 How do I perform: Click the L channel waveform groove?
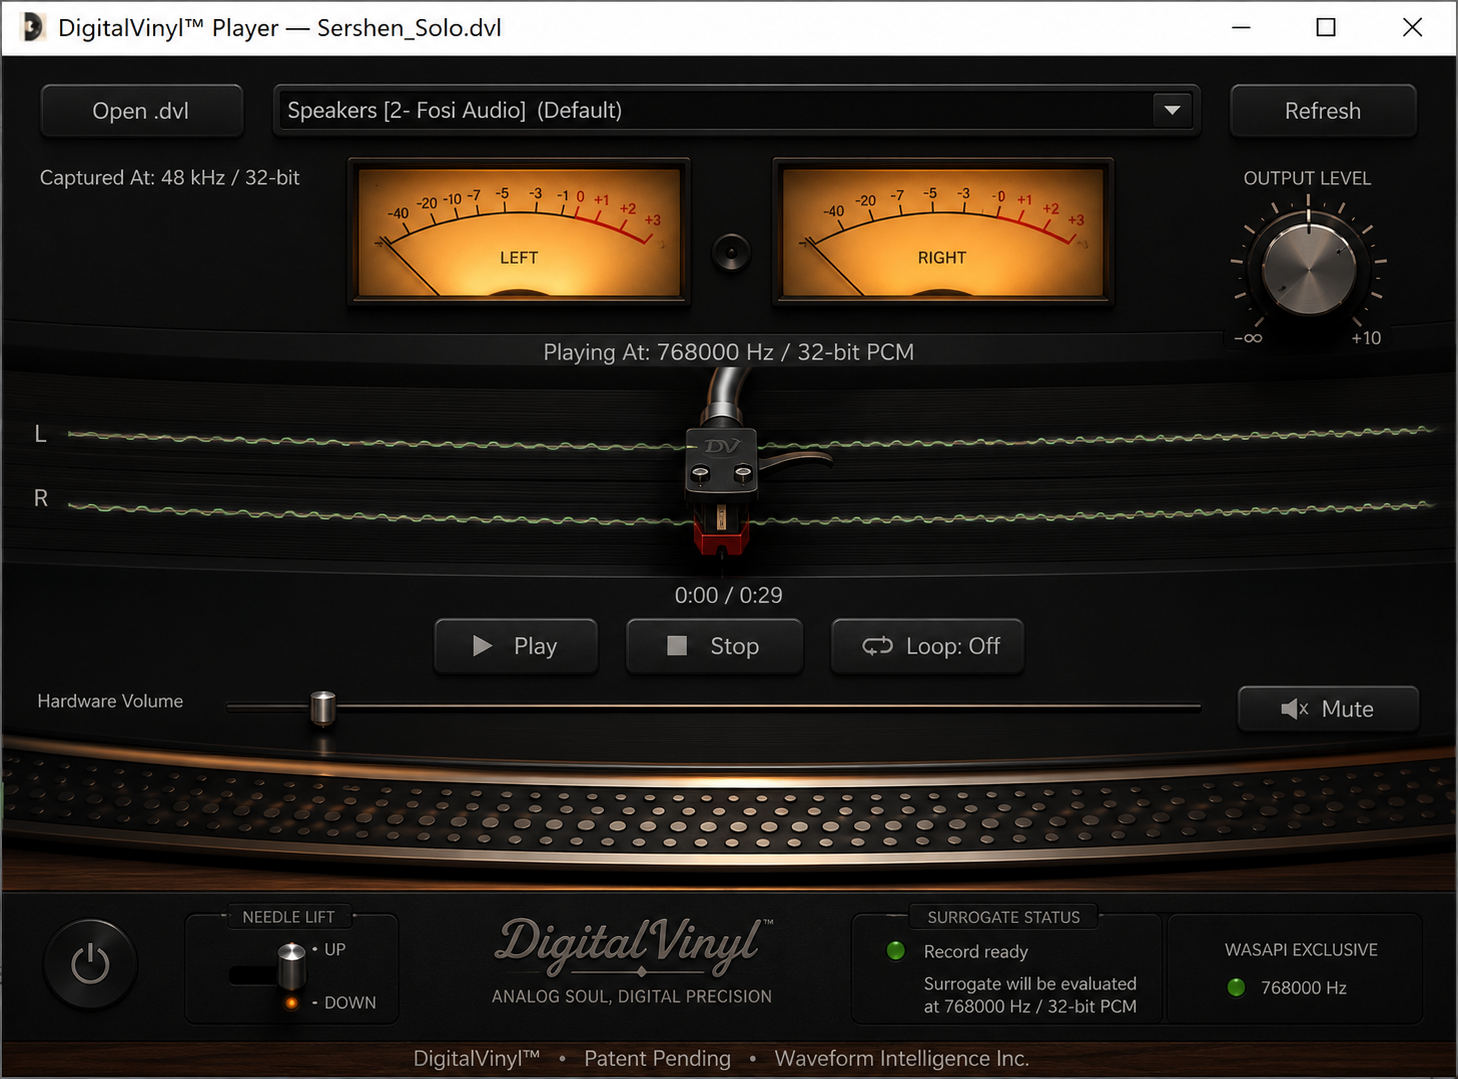coord(750,438)
